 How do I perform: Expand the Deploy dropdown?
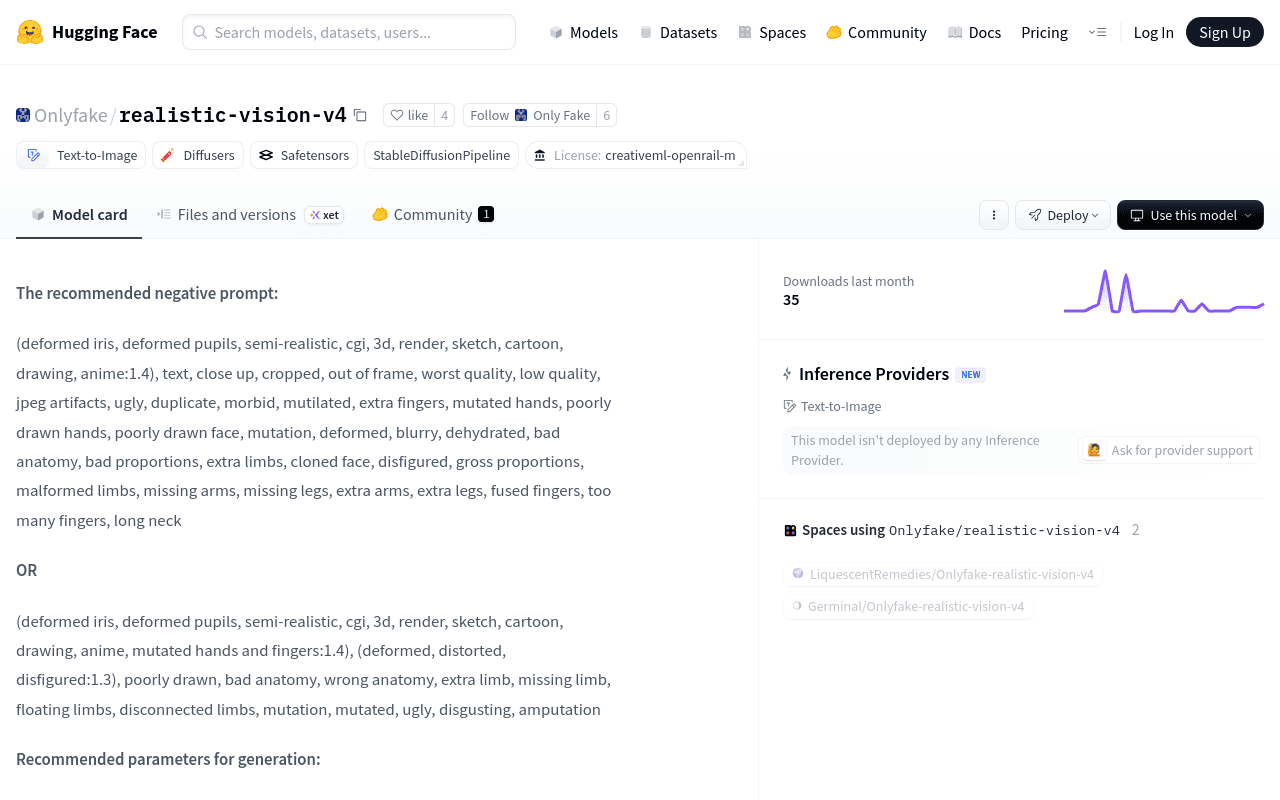coord(1063,215)
